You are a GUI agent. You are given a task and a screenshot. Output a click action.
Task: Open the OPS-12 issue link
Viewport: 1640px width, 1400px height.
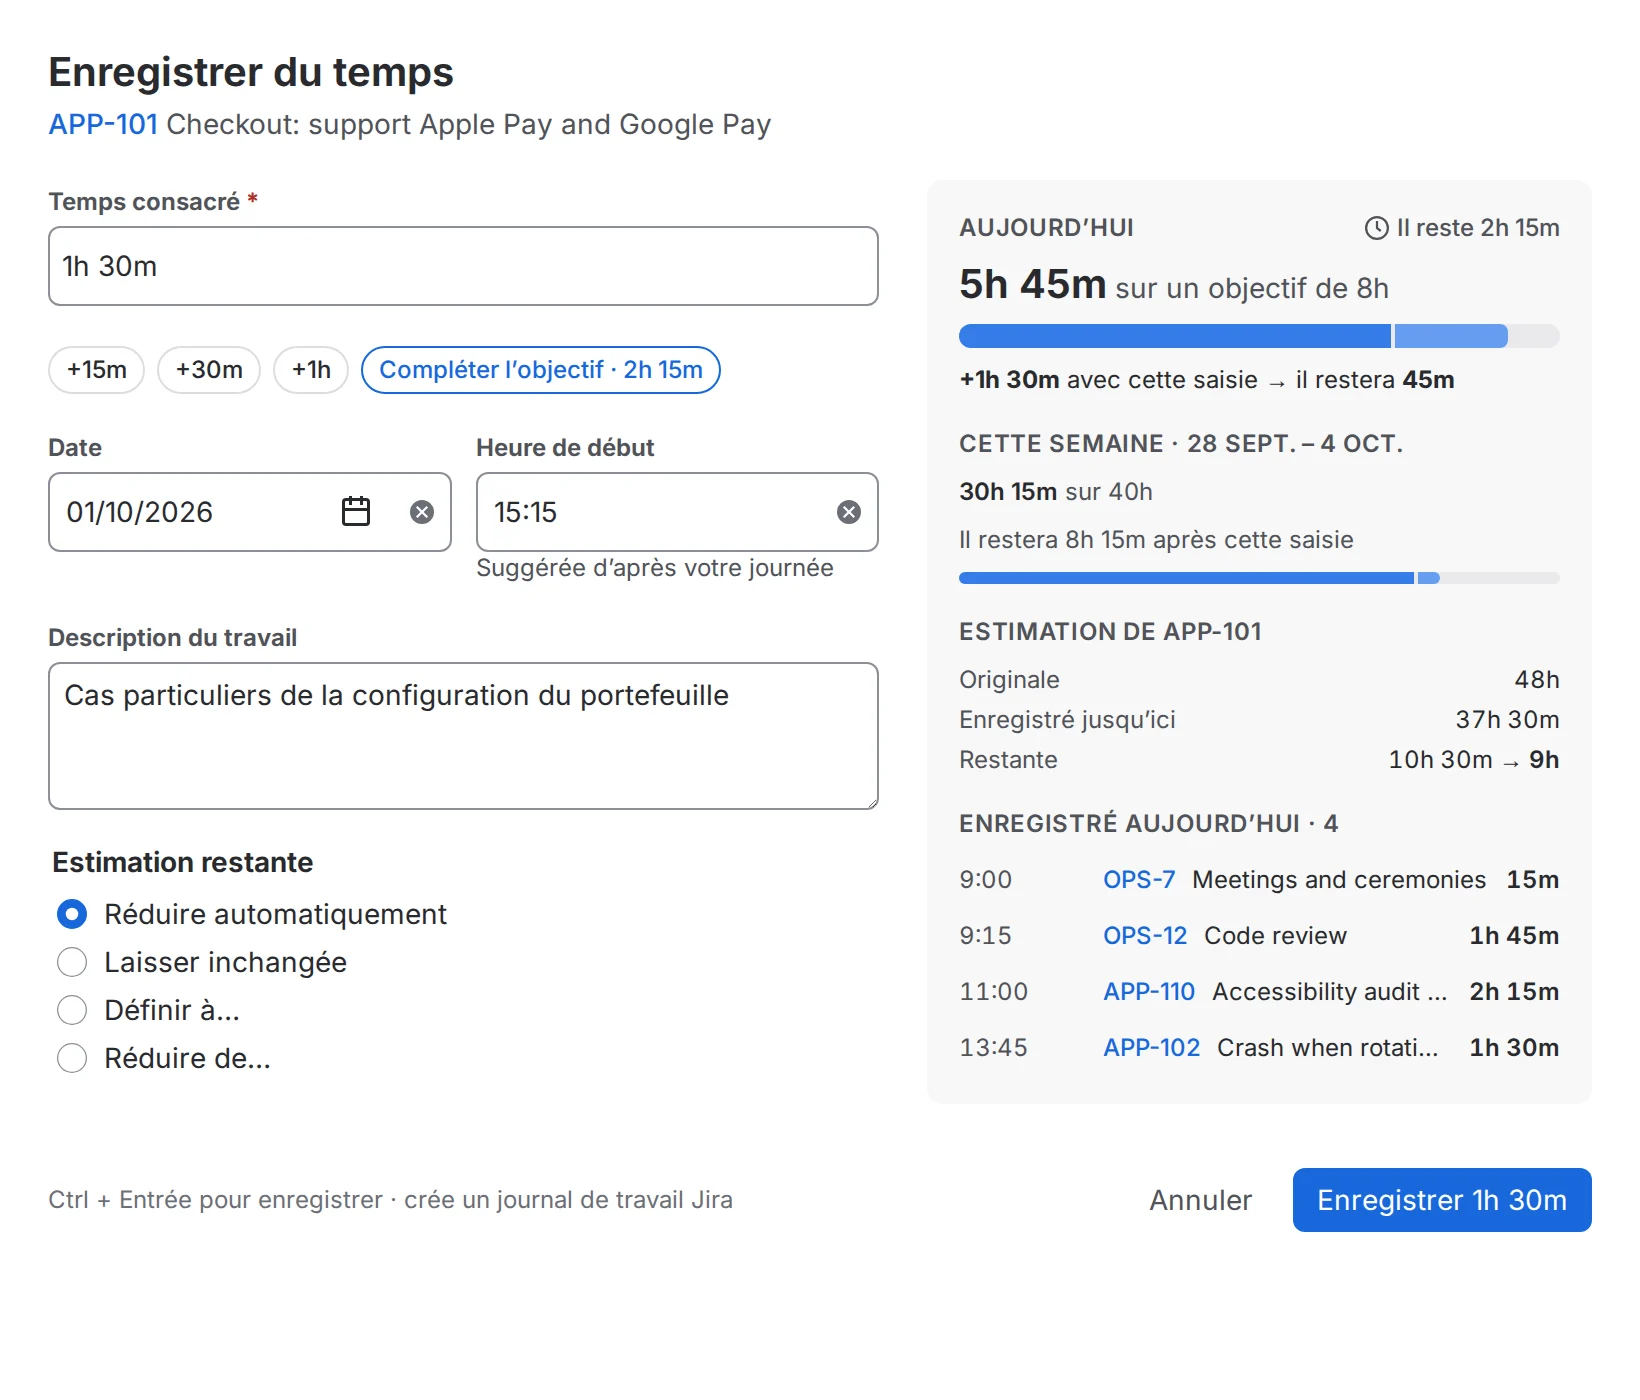(x=1145, y=936)
